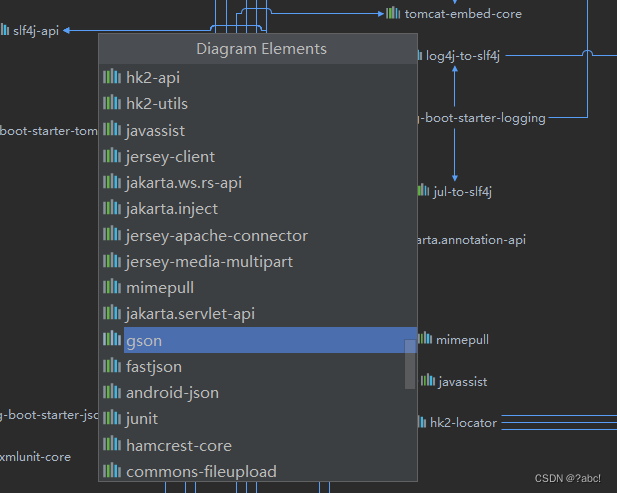The width and height of the screenshot is (617, 493).
Task: Click the Diagram Elements popup scrollbar thumb
Action: tap(410, 364)
